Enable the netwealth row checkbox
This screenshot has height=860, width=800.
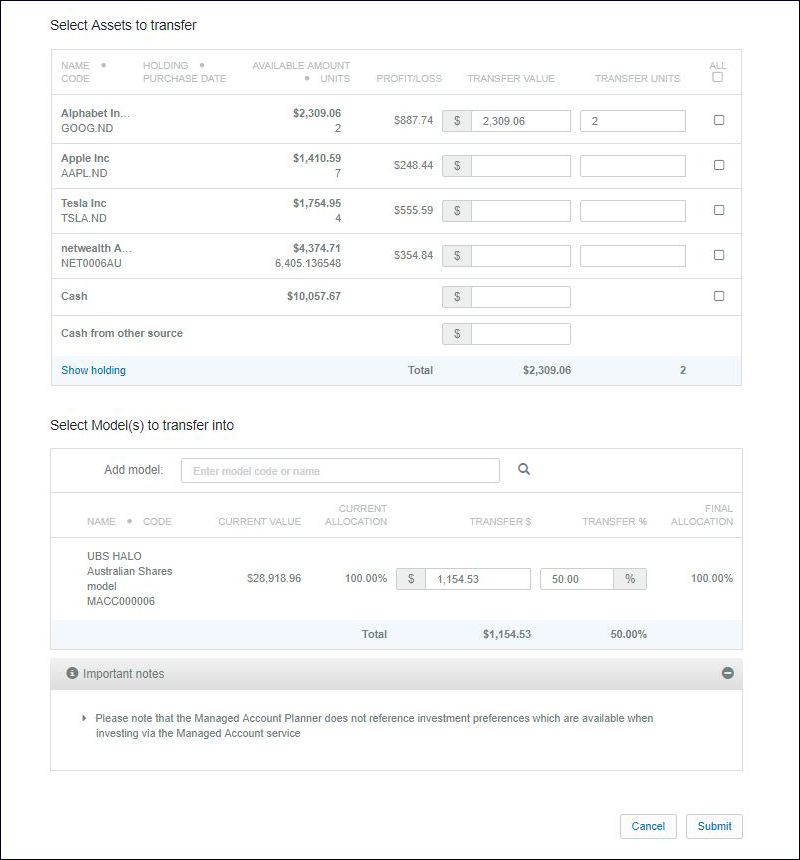718,255
